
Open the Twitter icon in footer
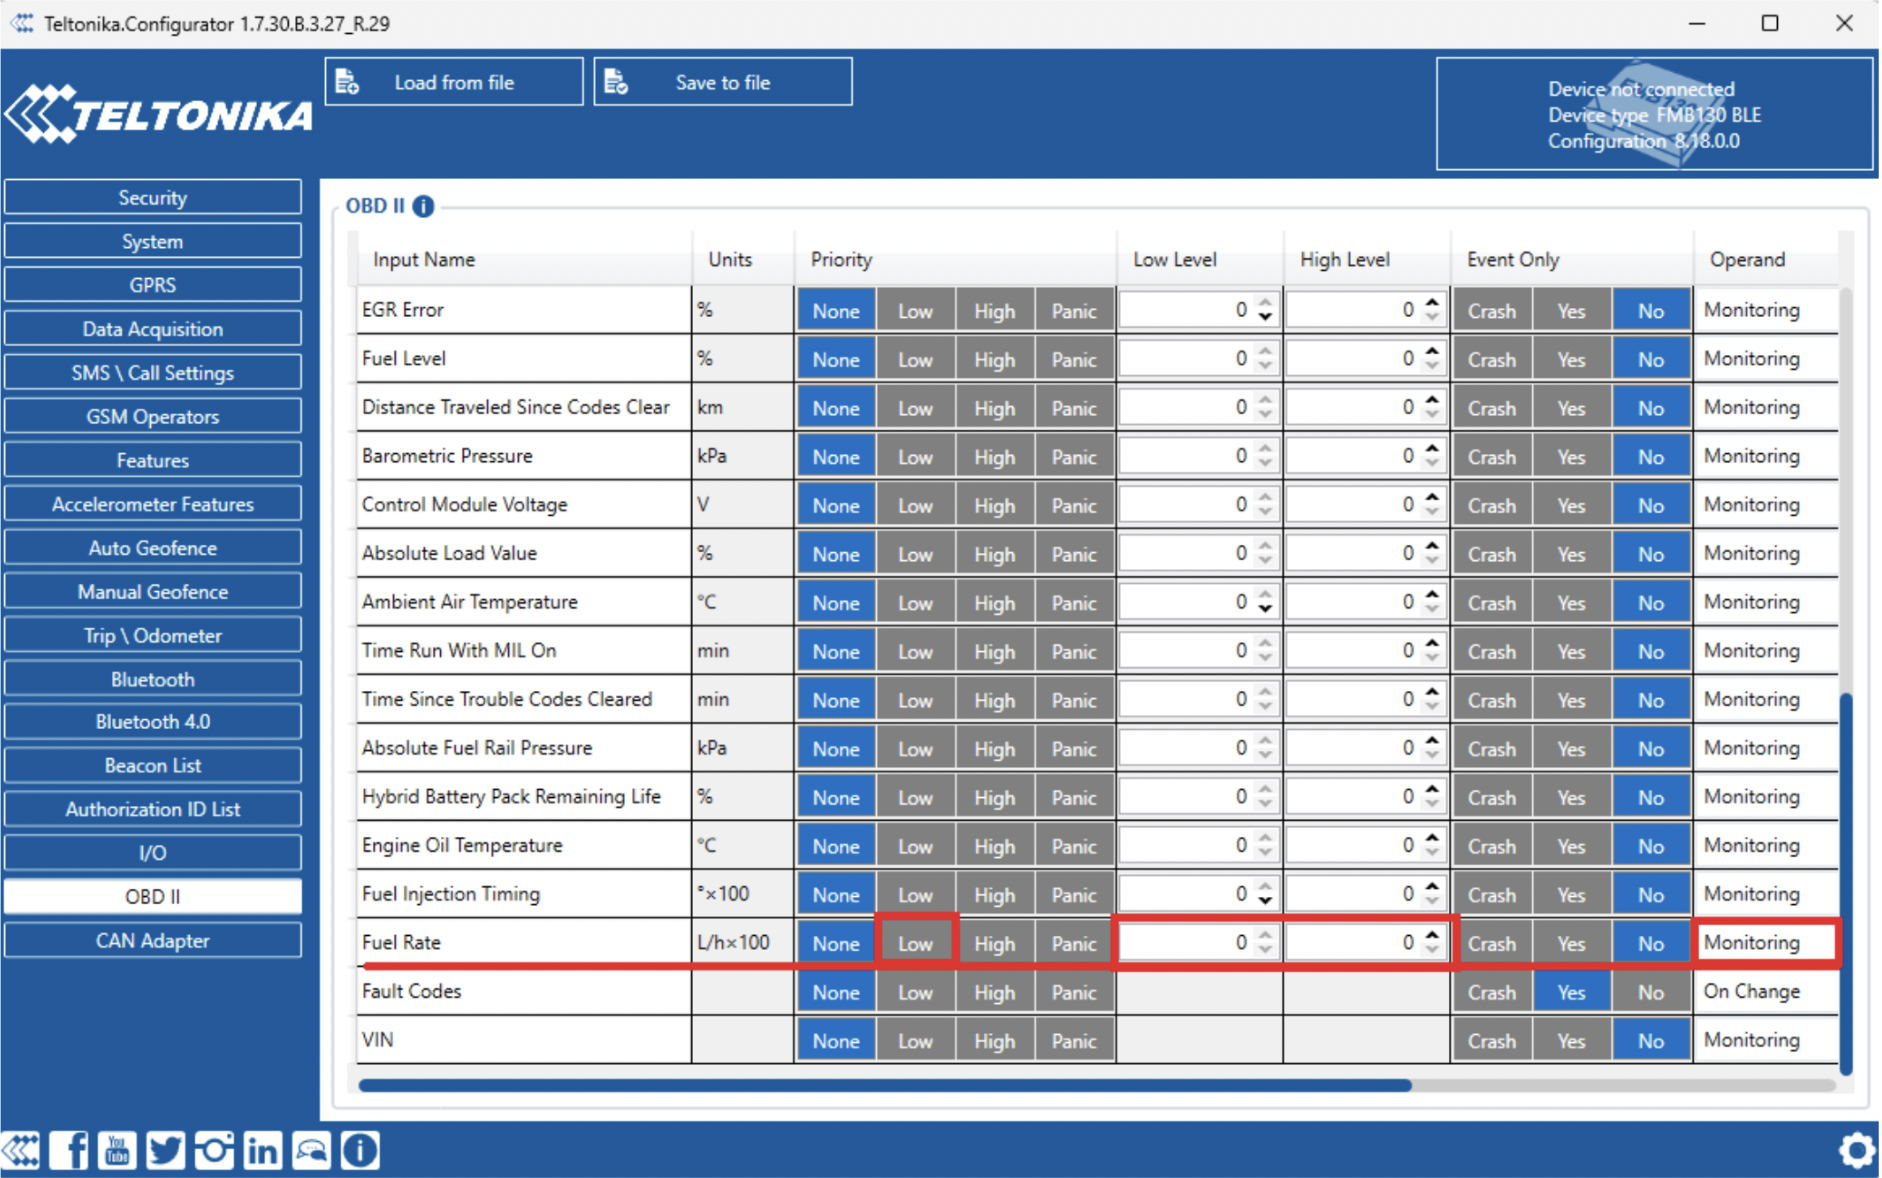point(165,1150)
